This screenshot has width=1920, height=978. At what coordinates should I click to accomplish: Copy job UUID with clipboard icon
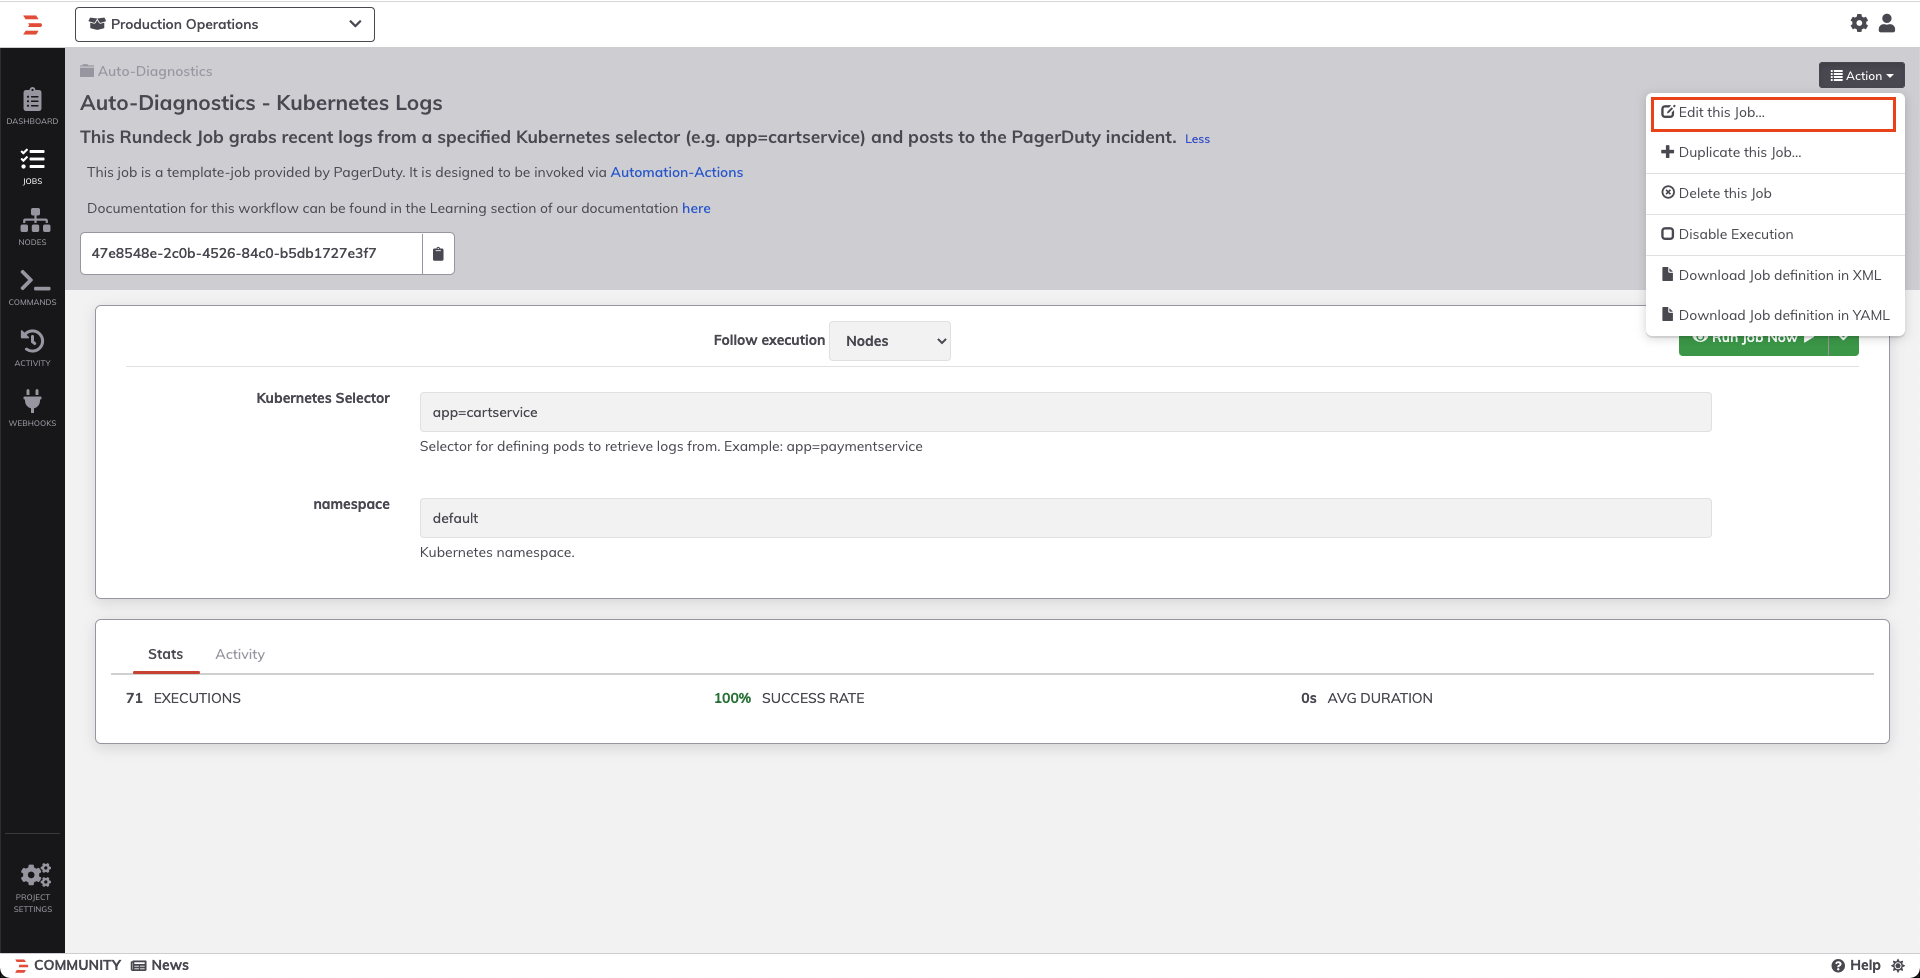pos(438,254)
